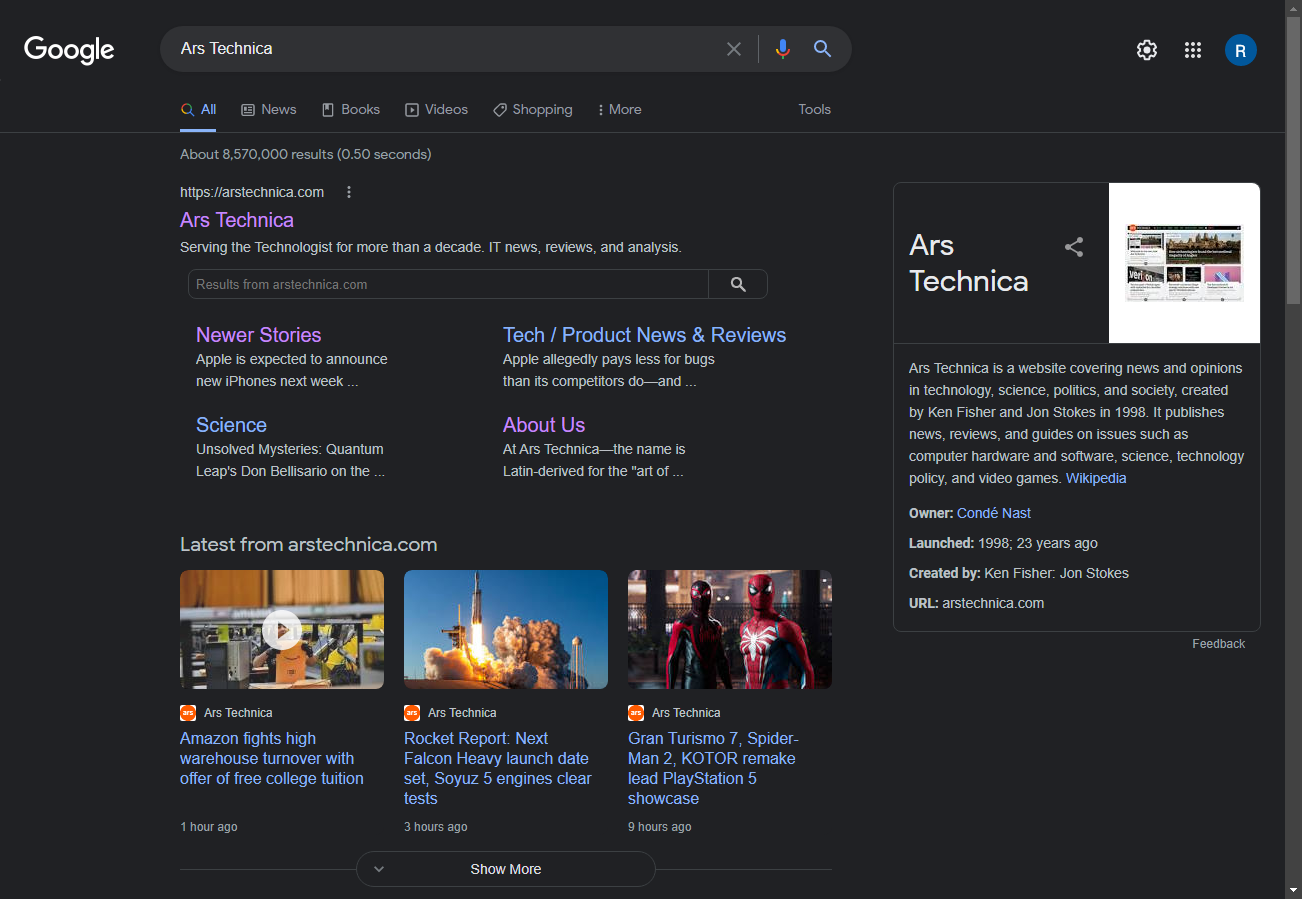
Task: Switch to the News tab
Action: tap(269, 110)
